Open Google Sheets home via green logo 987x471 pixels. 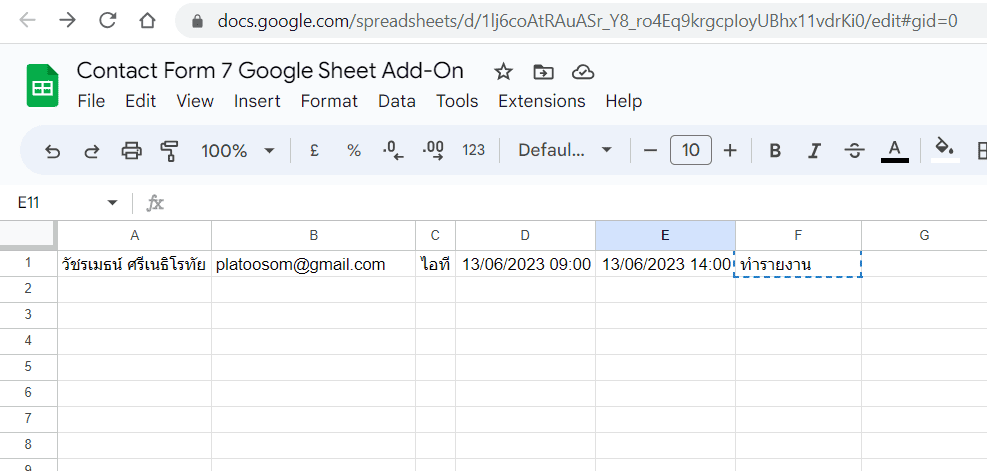click(43, 85)
